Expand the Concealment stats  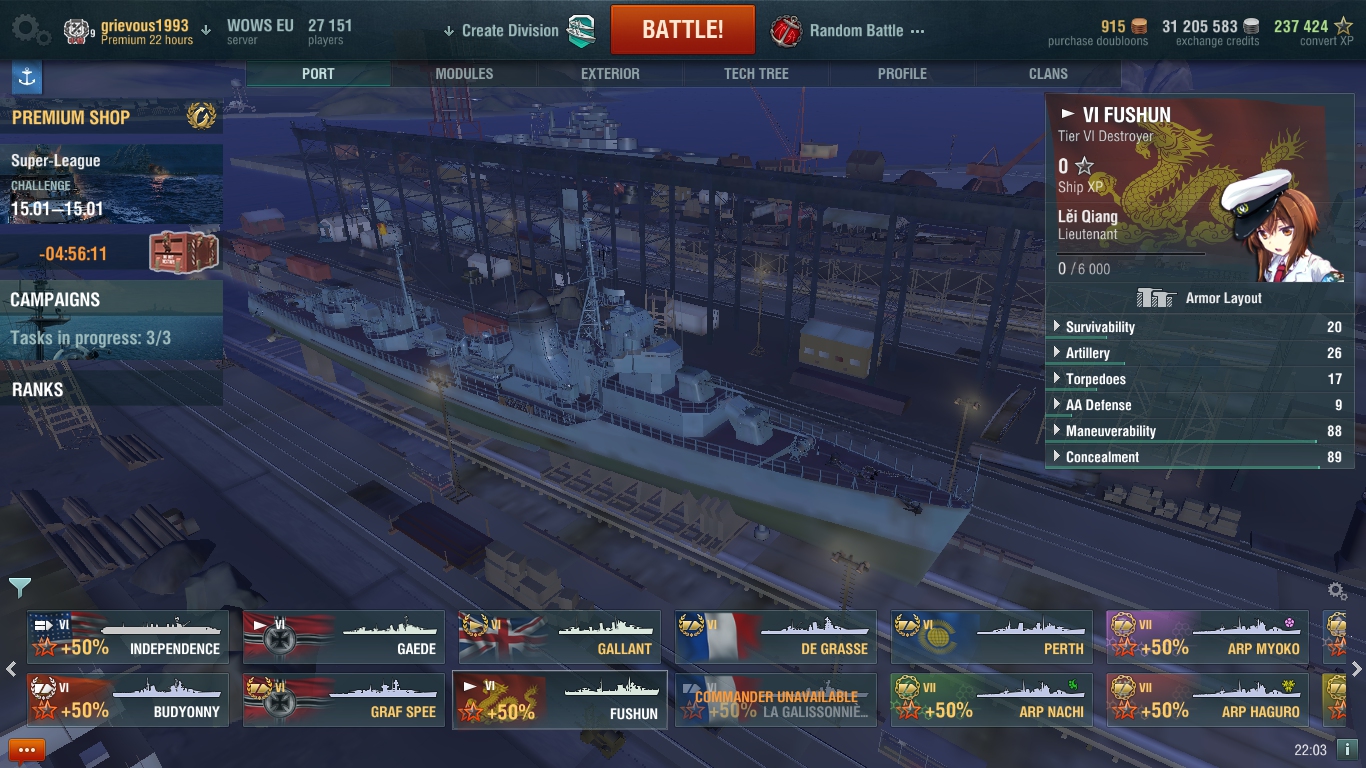[1197, 457]
